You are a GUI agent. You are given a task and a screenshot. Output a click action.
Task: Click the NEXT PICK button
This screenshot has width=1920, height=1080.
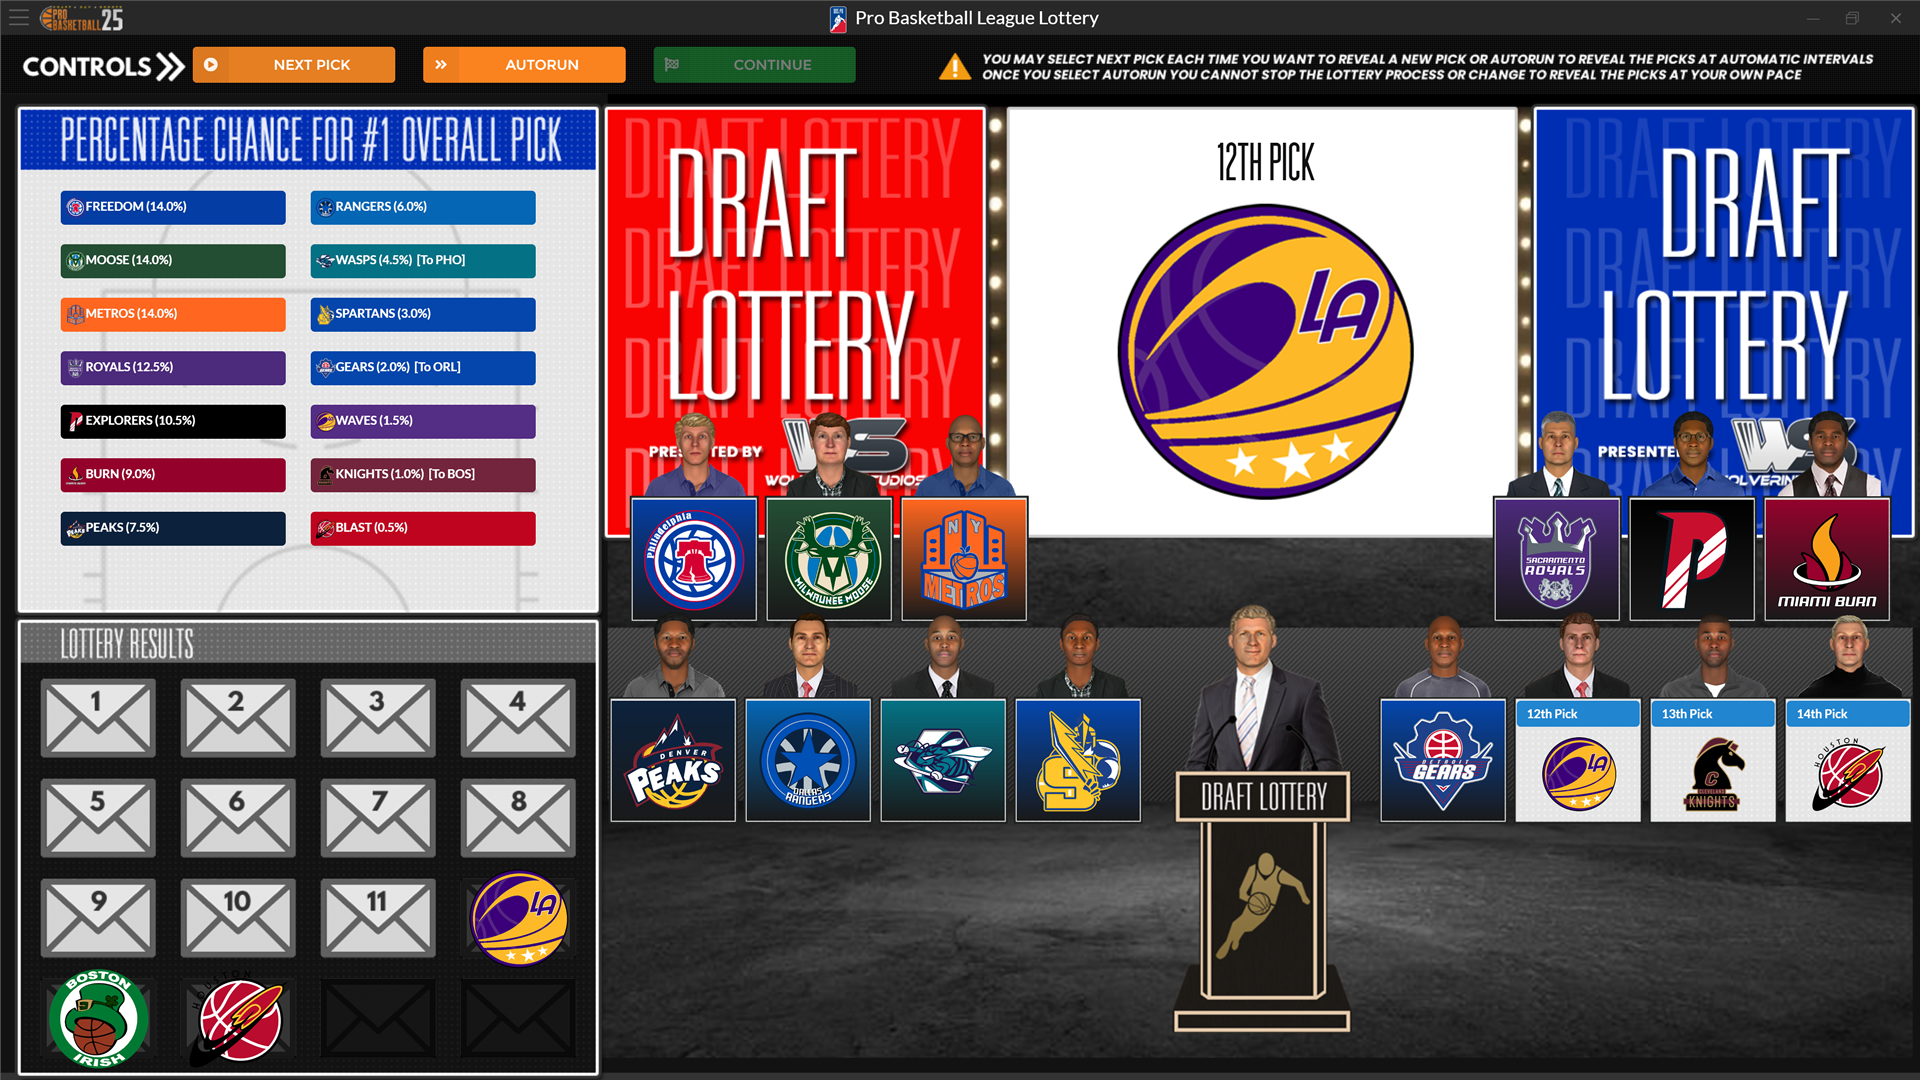tap(293, 64)
